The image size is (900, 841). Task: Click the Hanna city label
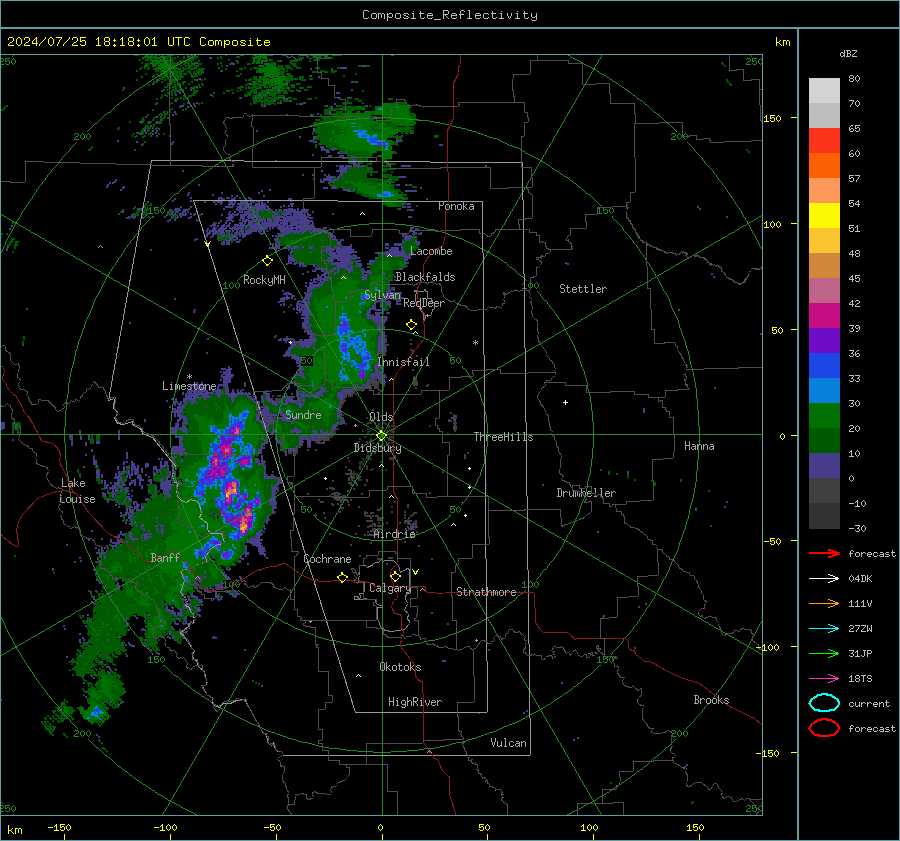(x=699, y=446)
